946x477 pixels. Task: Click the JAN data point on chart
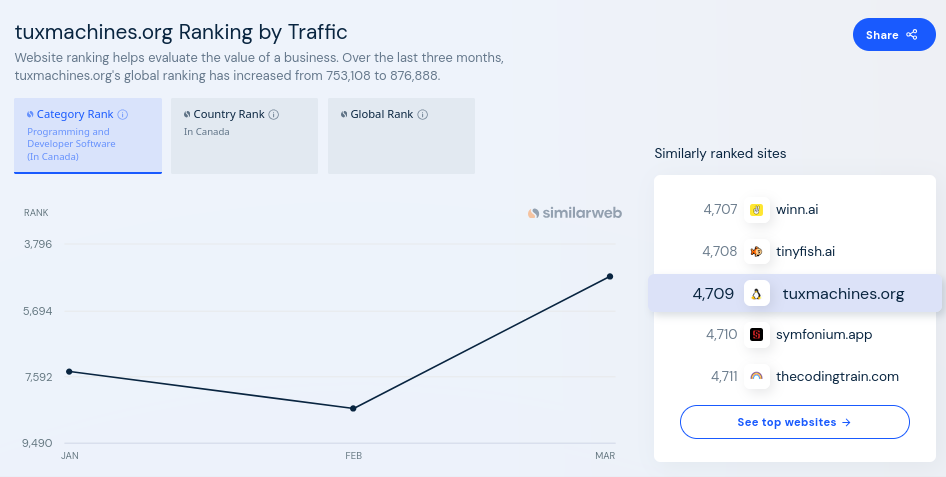tap(69, 371)
